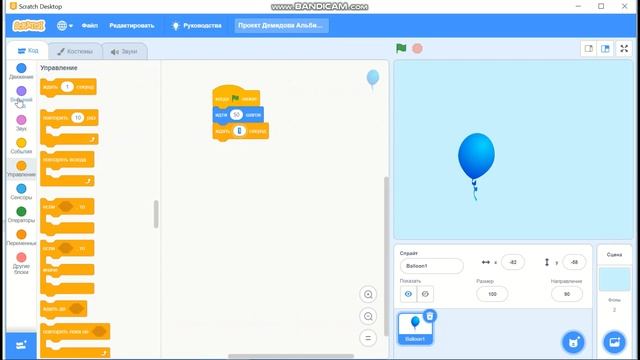
Task: Click the if-then palette block
Action: click(67, 216)
